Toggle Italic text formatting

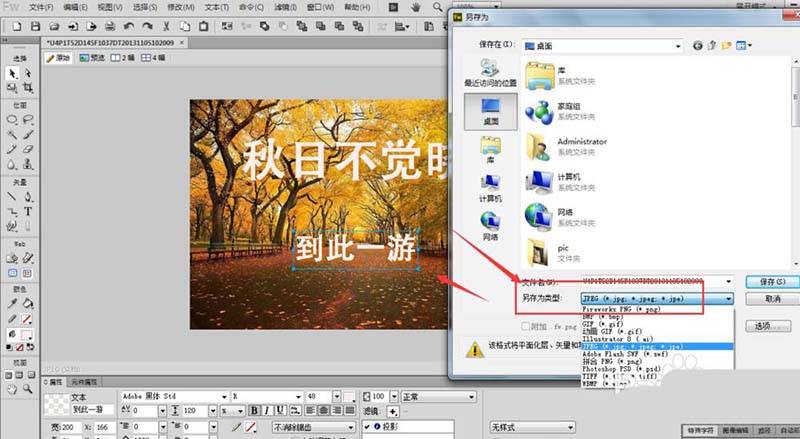tap(268, 410)
